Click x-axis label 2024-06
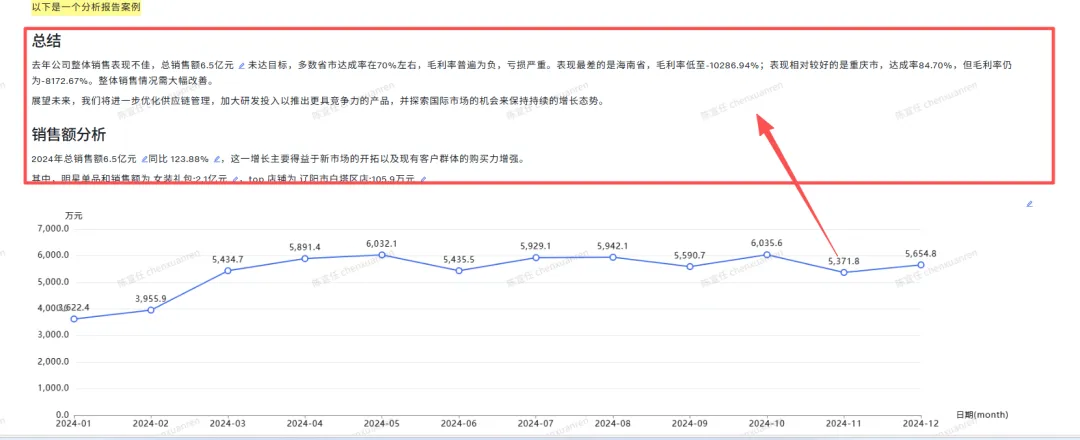Screen dimensions: 1080x440 (x=459, y=423)
